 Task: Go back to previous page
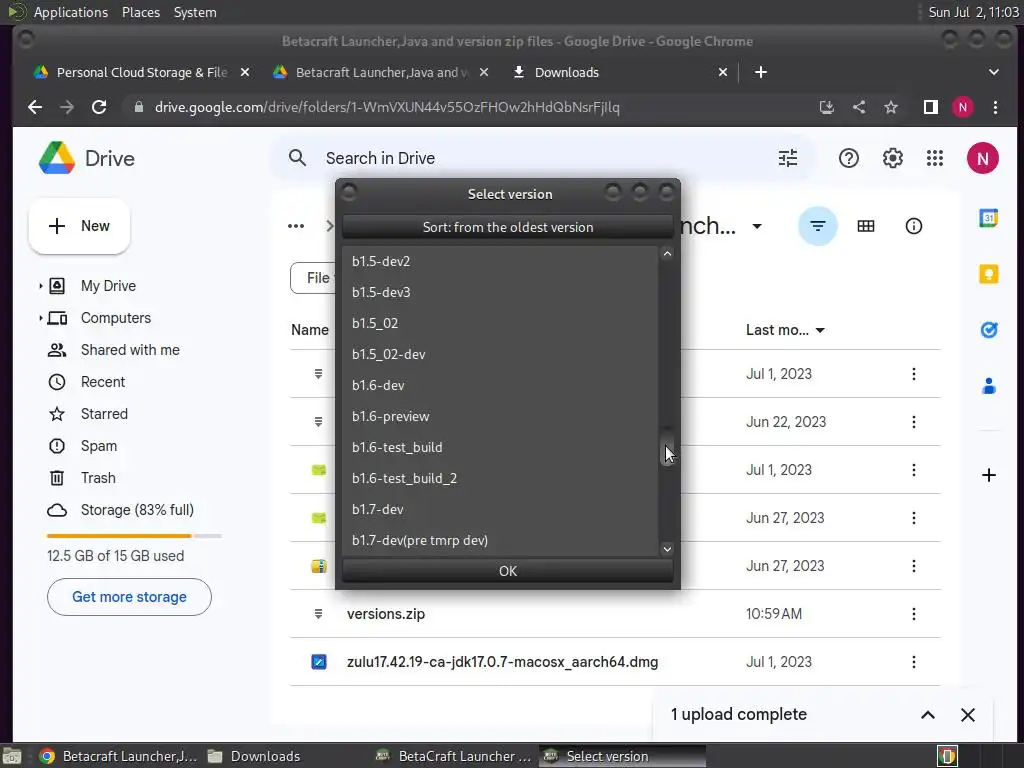[35, 107]
